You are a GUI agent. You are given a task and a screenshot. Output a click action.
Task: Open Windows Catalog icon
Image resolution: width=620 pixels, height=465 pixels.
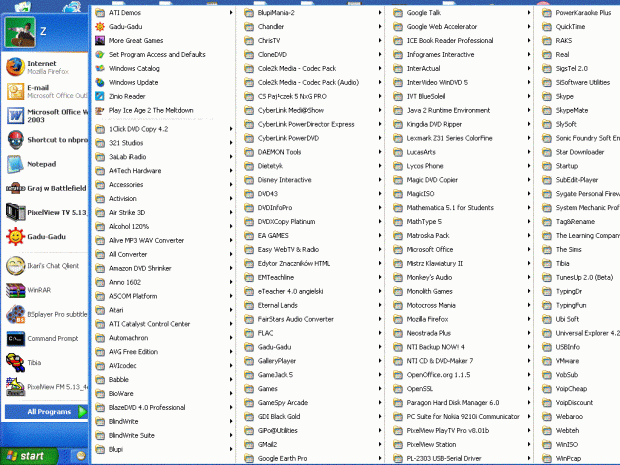point(100,68)
